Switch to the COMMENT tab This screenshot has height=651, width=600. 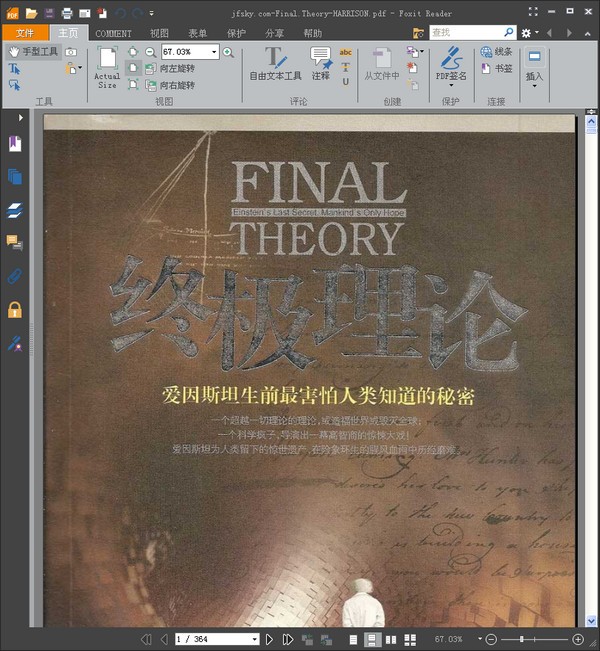113,34
